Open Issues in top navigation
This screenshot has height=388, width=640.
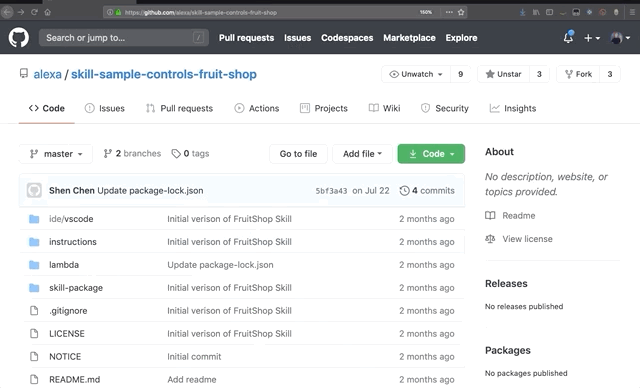coord(298,38)
